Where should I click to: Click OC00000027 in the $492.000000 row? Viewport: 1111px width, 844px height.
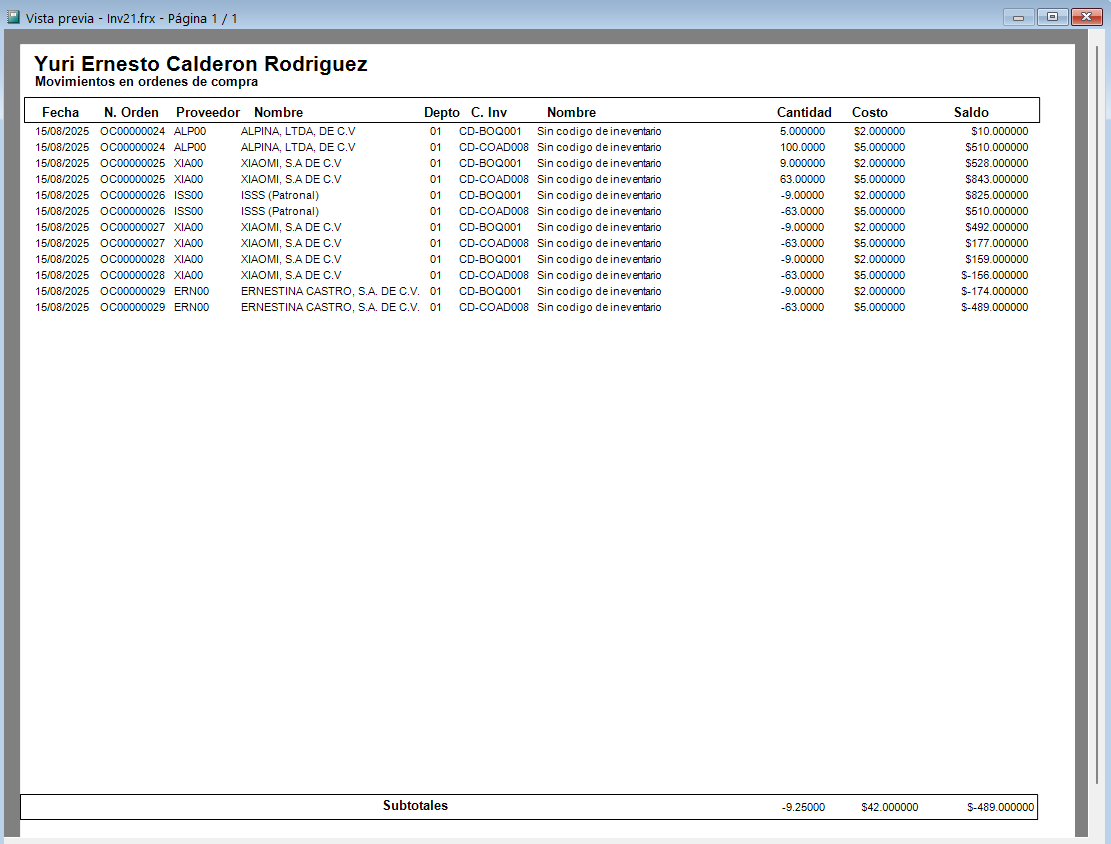[132, 227]
